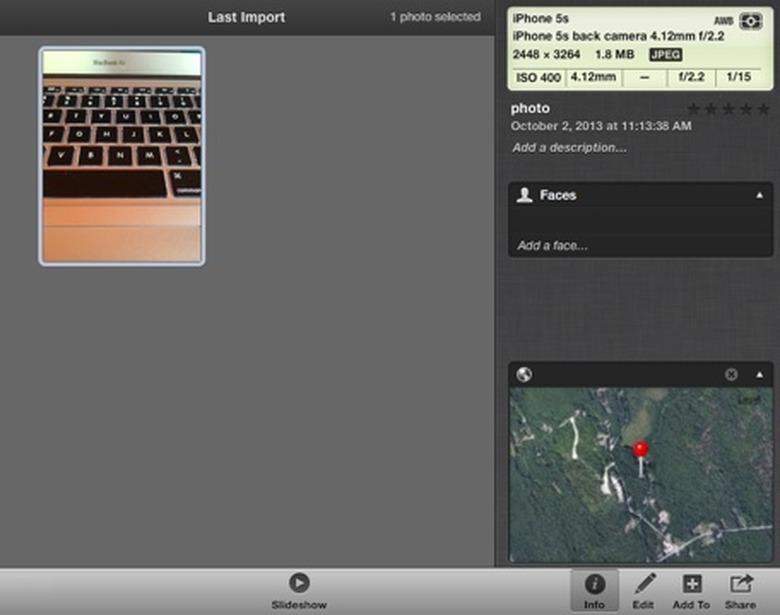
Task: Click the globe icon in map header
Action: click(x=524, y=375)
